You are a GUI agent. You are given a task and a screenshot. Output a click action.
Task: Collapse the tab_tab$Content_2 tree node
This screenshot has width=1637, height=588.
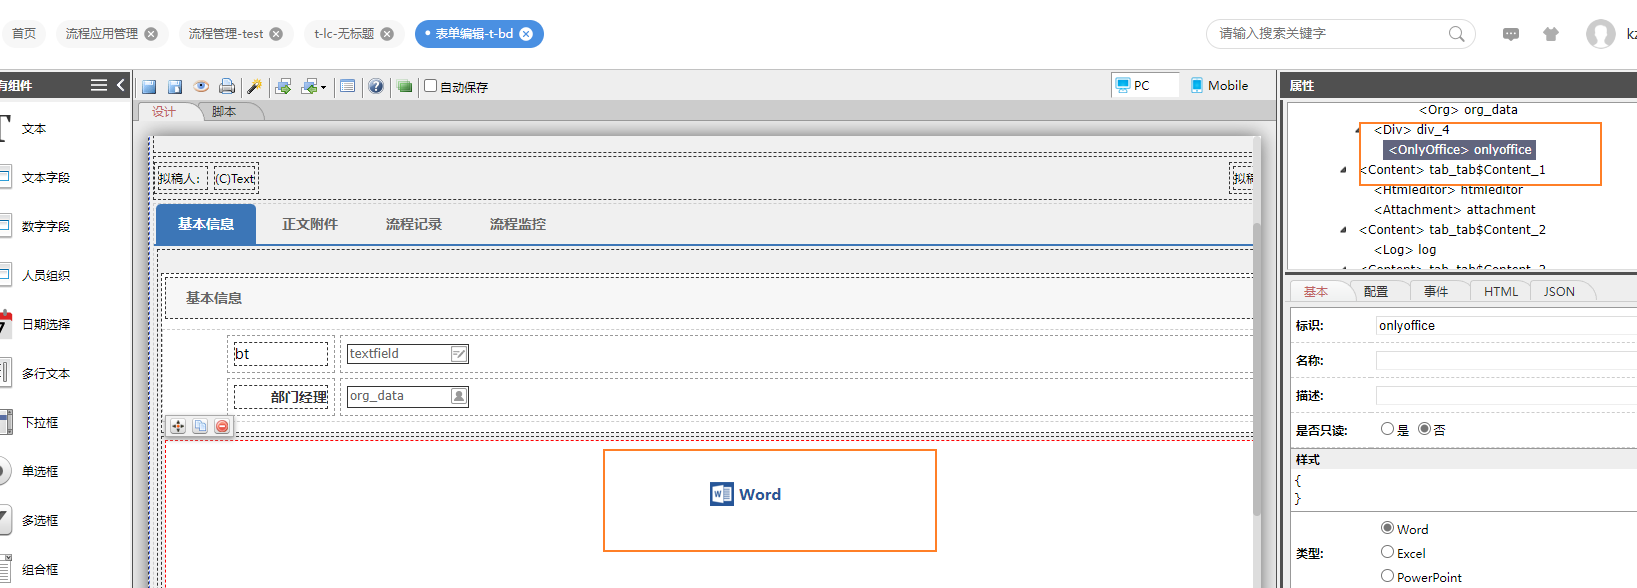pyautogui.click(x=1343, y=230)
